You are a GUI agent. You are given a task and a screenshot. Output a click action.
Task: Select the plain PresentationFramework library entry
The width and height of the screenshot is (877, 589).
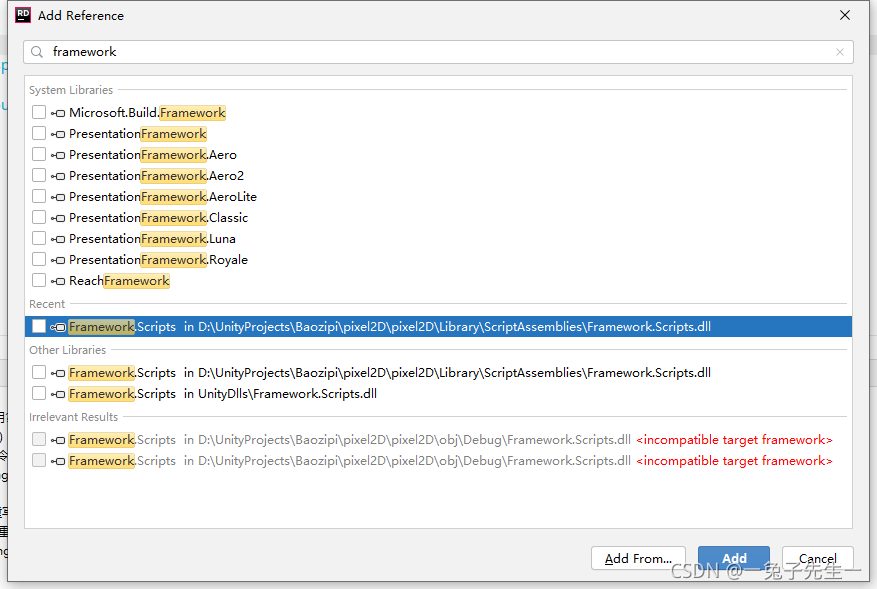pos(137,134)
